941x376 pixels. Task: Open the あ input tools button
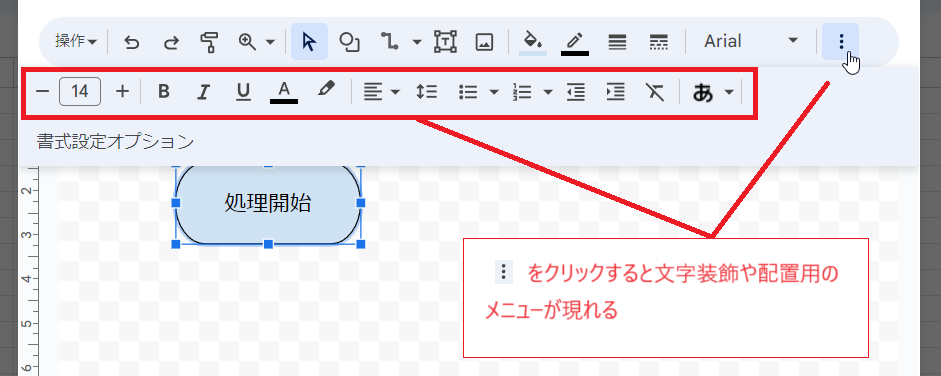[703, 92]
